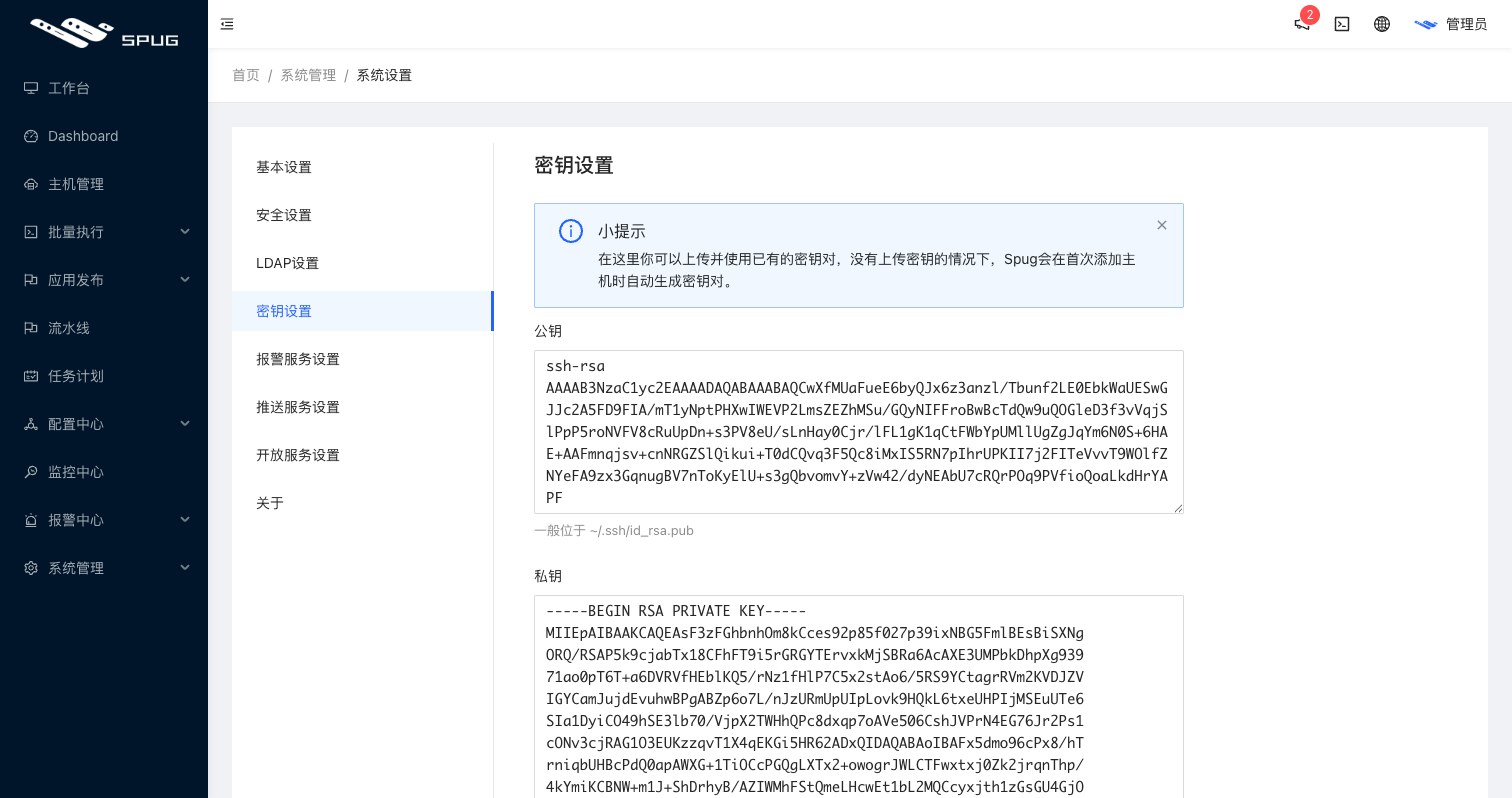Click the 公钥 field label
The width and height of the screenshot is (1512, 798).
coord(548,331)
